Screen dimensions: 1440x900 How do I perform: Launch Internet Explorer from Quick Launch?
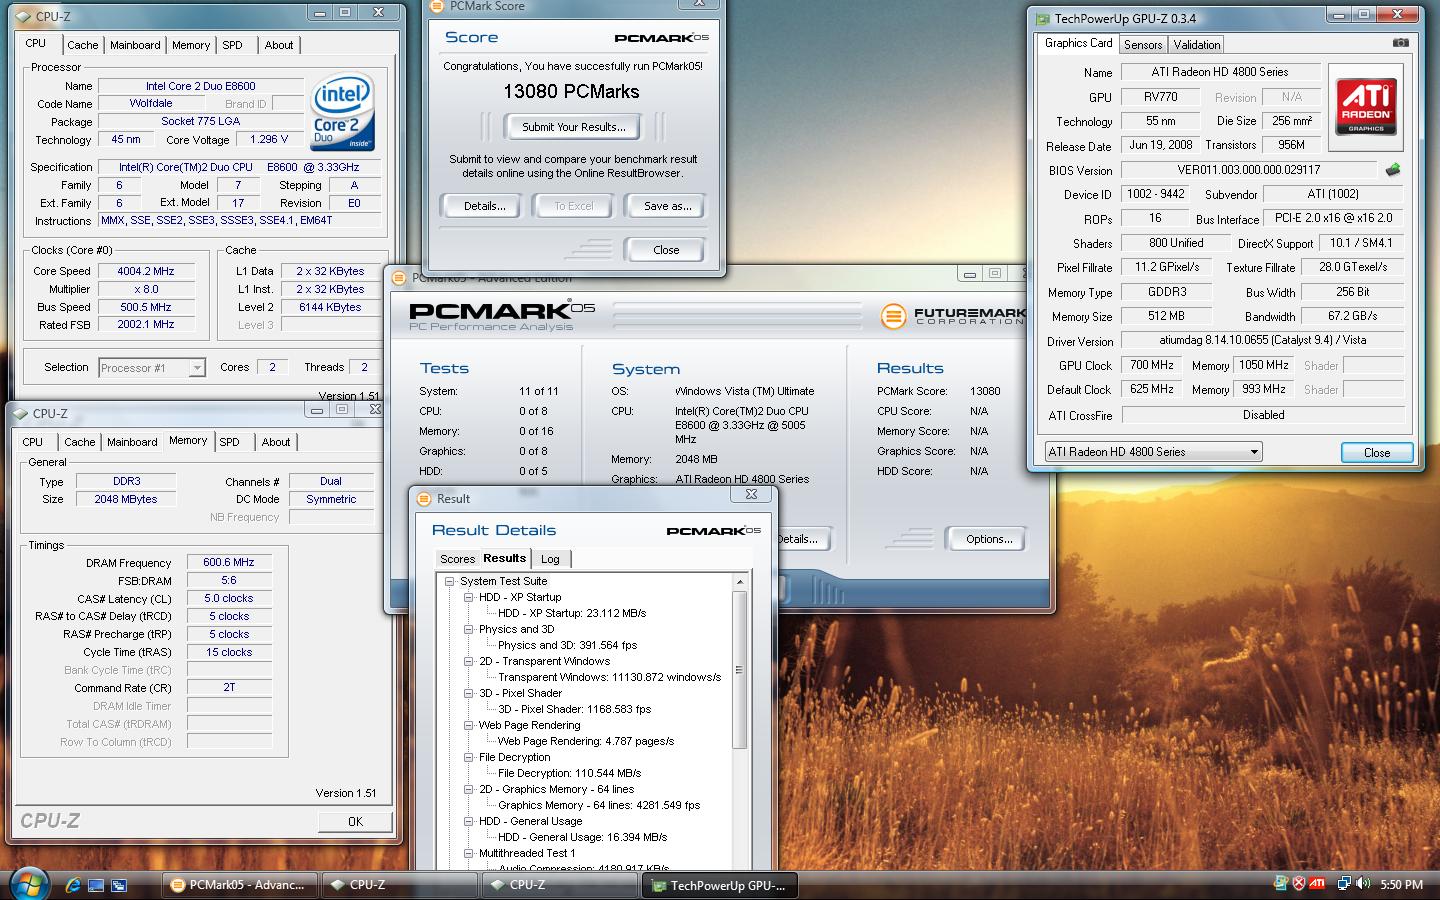pyautogui.click(x=73, y=885)
